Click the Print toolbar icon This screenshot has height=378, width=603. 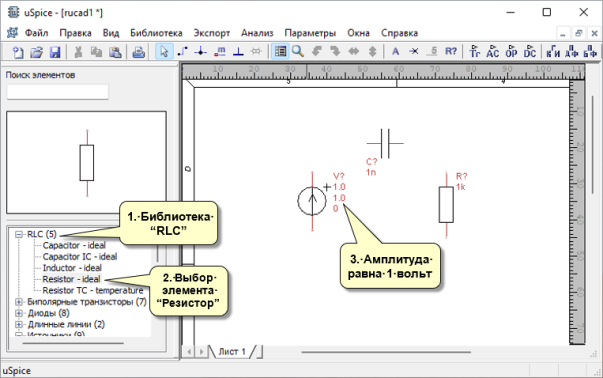(138, 52)
